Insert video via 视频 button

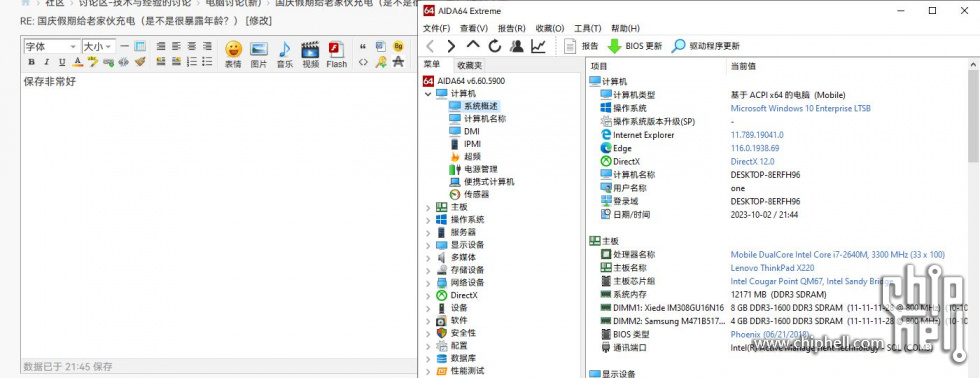311,54
